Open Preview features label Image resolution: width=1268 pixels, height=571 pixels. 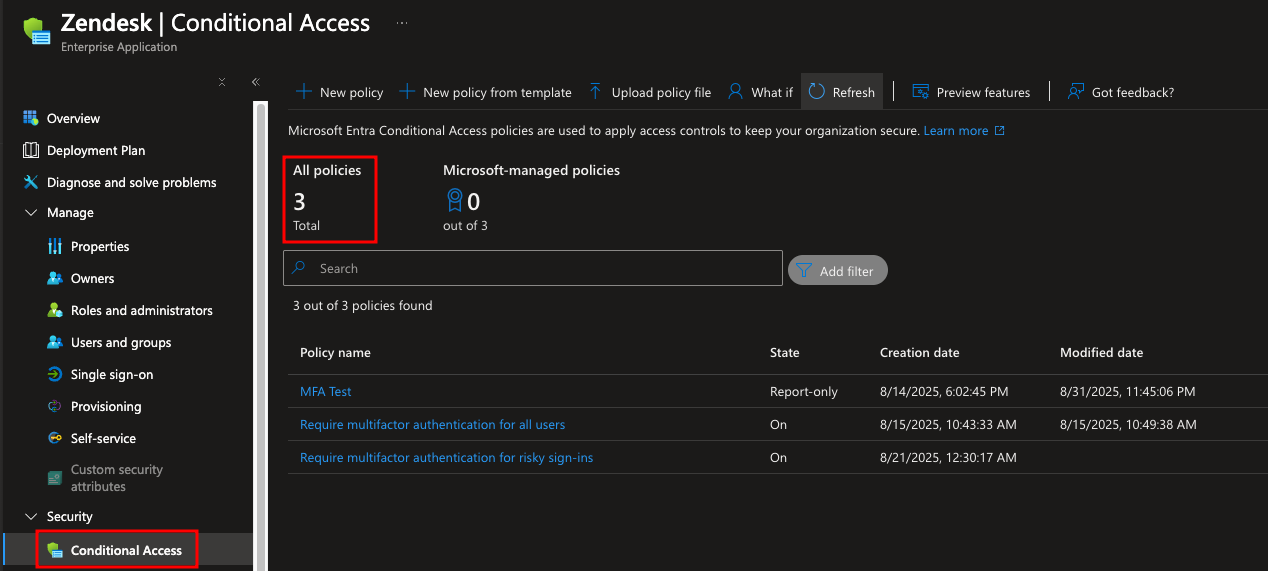983,92
